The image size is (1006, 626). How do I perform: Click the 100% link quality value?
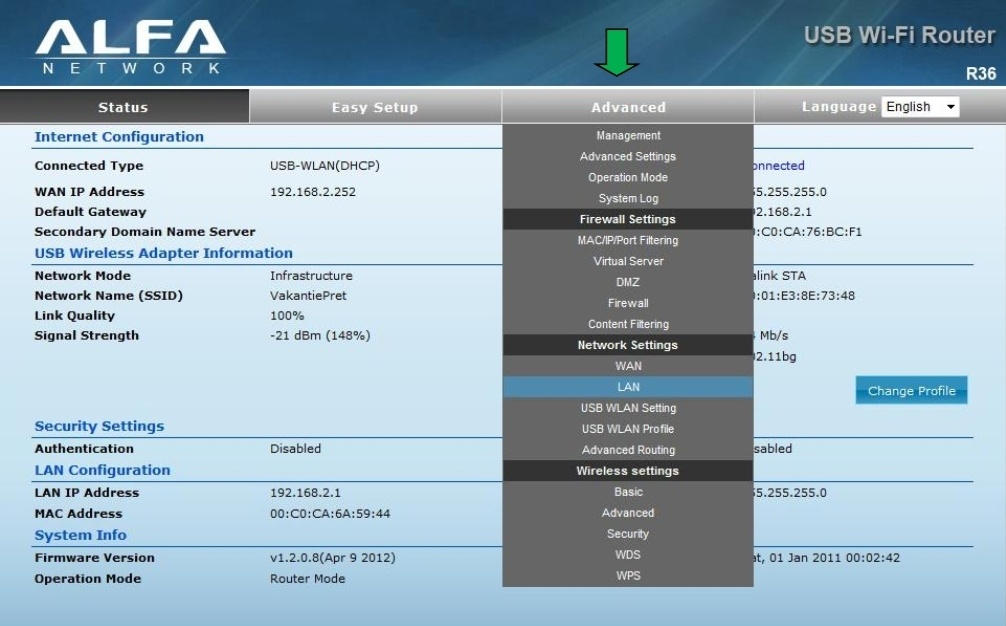click(x=287, y=316)
